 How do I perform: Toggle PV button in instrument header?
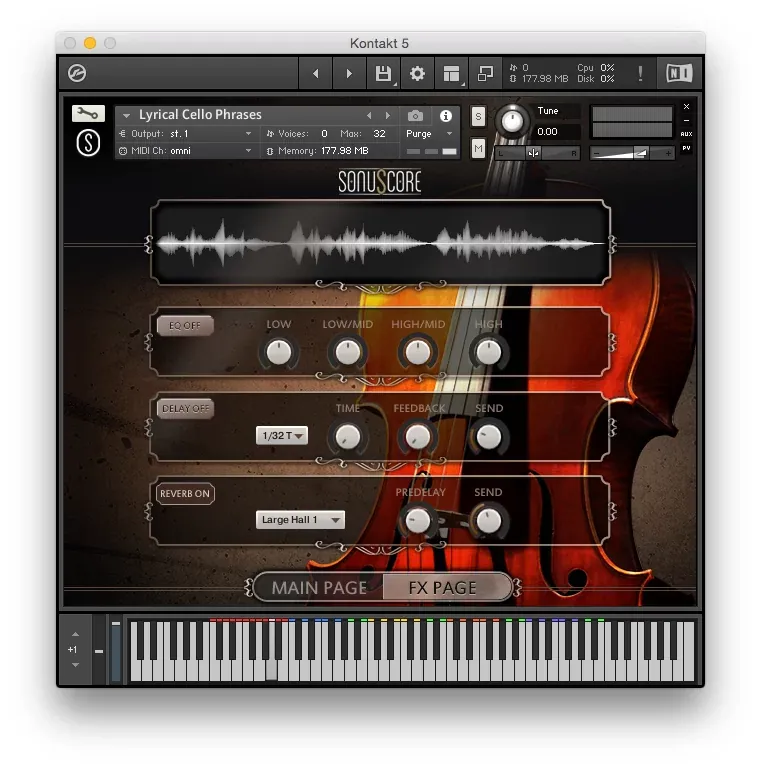(x=686, y=148)
